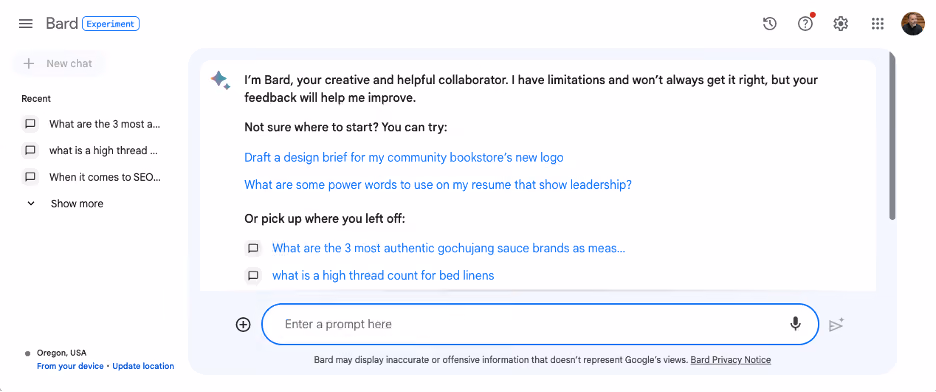Click chat icon beside gochujang sauce link
Viewport: 936px width, 392px height.
253,248
